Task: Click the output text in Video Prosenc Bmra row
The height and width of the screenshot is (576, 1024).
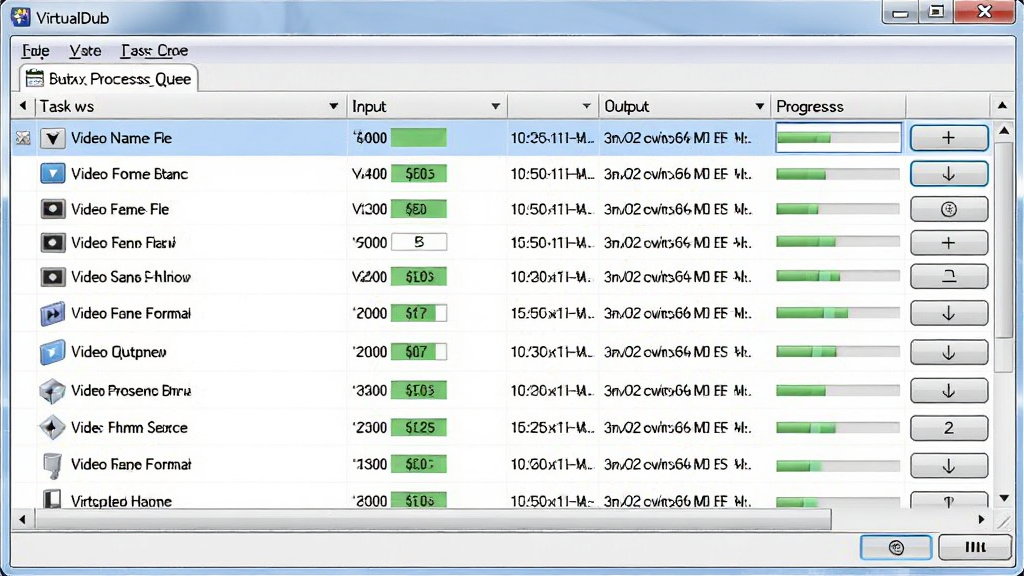Action: [677, 391]
